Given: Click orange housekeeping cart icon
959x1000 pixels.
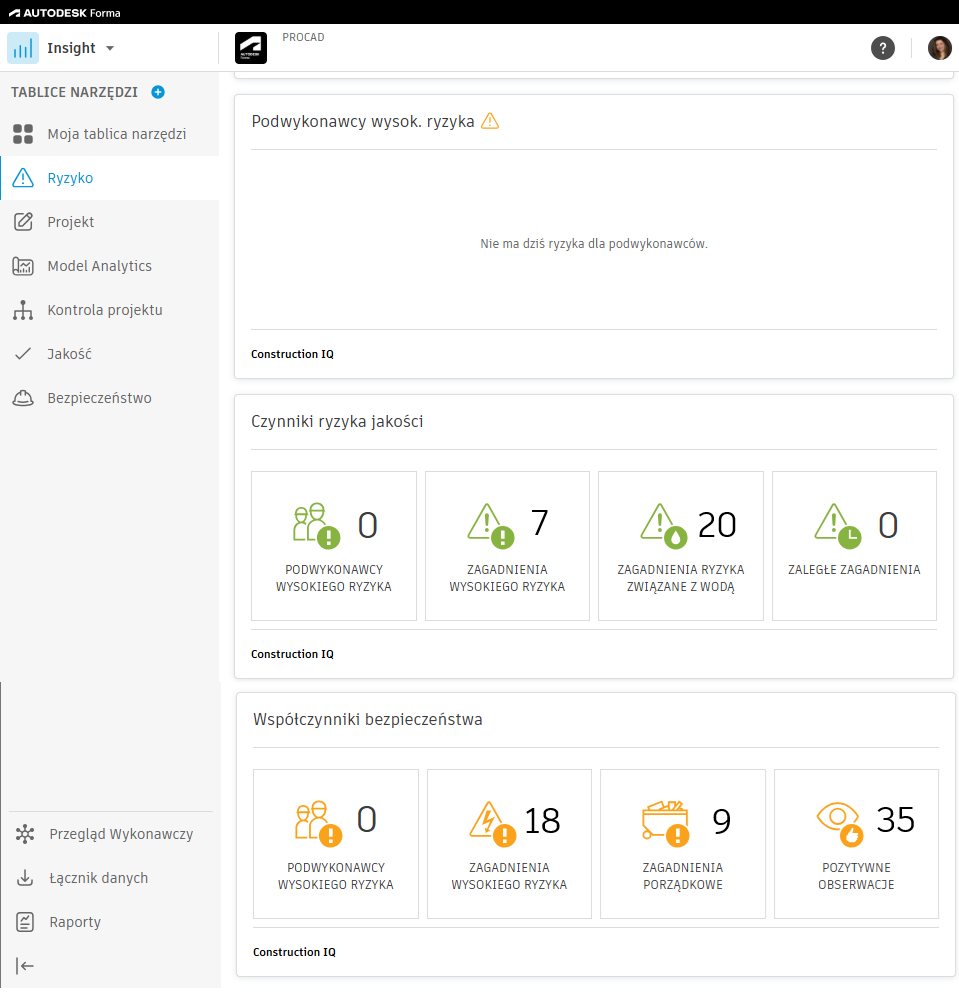Looking at the screenshot, I should pyautogui.click(x=666, y=823).
